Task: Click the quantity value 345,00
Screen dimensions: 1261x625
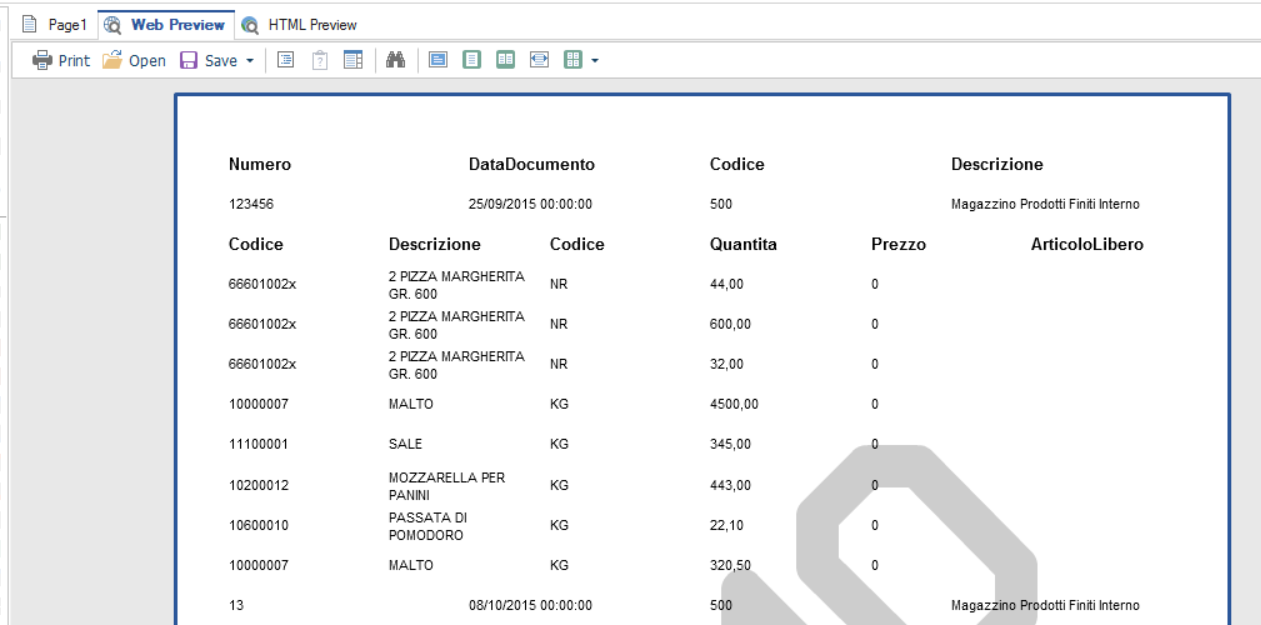Action: (x=730, y=445)
